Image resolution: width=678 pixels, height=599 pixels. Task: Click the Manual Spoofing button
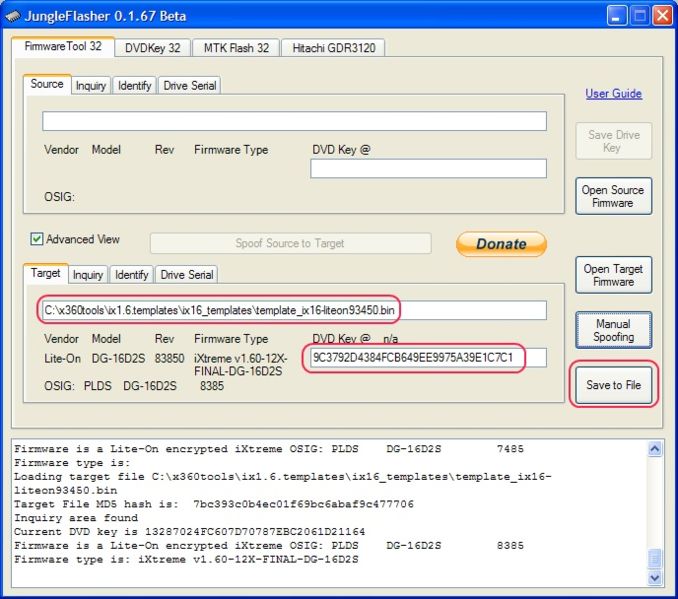[613, 330]
